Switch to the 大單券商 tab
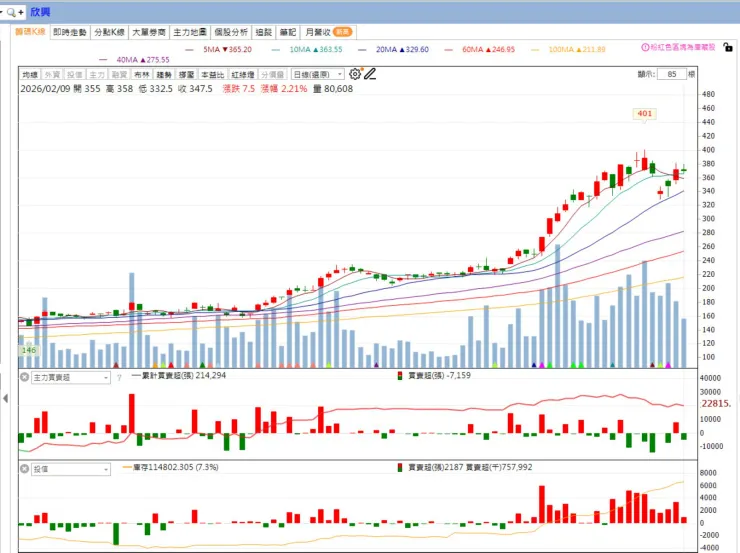This screenshot has width=740, height=553. [x=149, y=32]
